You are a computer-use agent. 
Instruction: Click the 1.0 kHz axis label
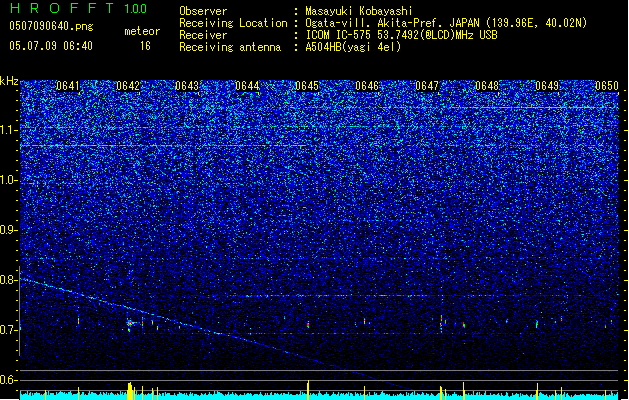pyautogui.click(x=9, y=180)
